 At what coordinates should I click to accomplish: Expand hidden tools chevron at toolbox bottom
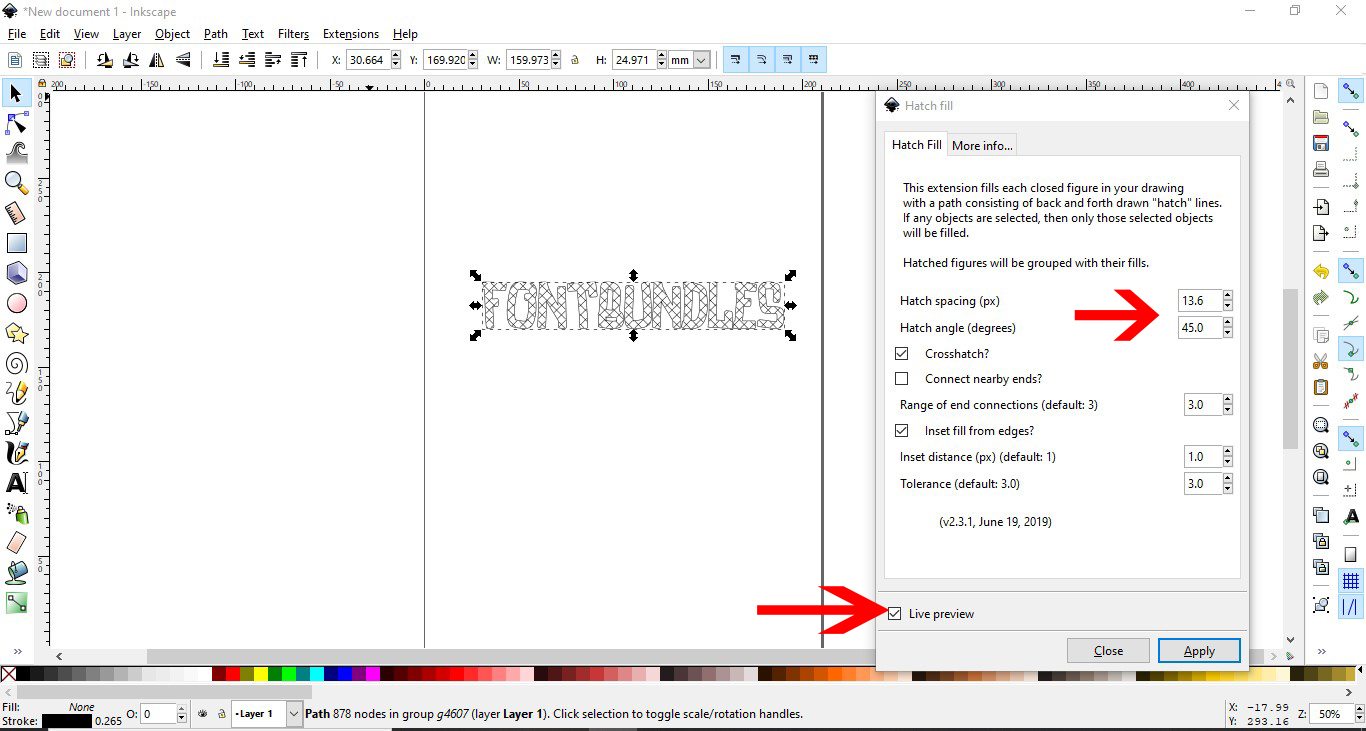pyautogui.click(x=16, y=651)
